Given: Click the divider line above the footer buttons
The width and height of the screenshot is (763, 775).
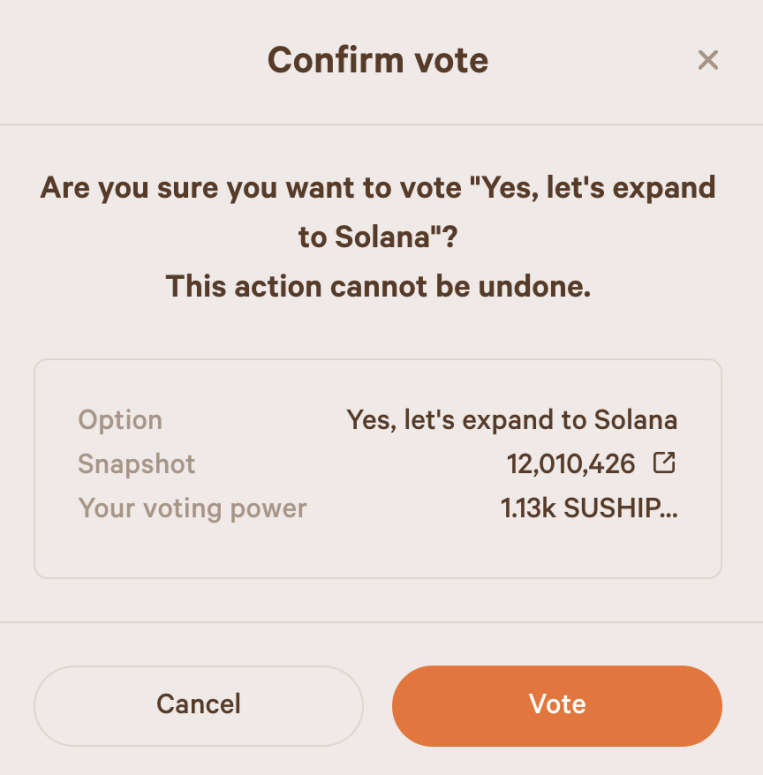Looking at the screenshot, I should tap(377, 622).
